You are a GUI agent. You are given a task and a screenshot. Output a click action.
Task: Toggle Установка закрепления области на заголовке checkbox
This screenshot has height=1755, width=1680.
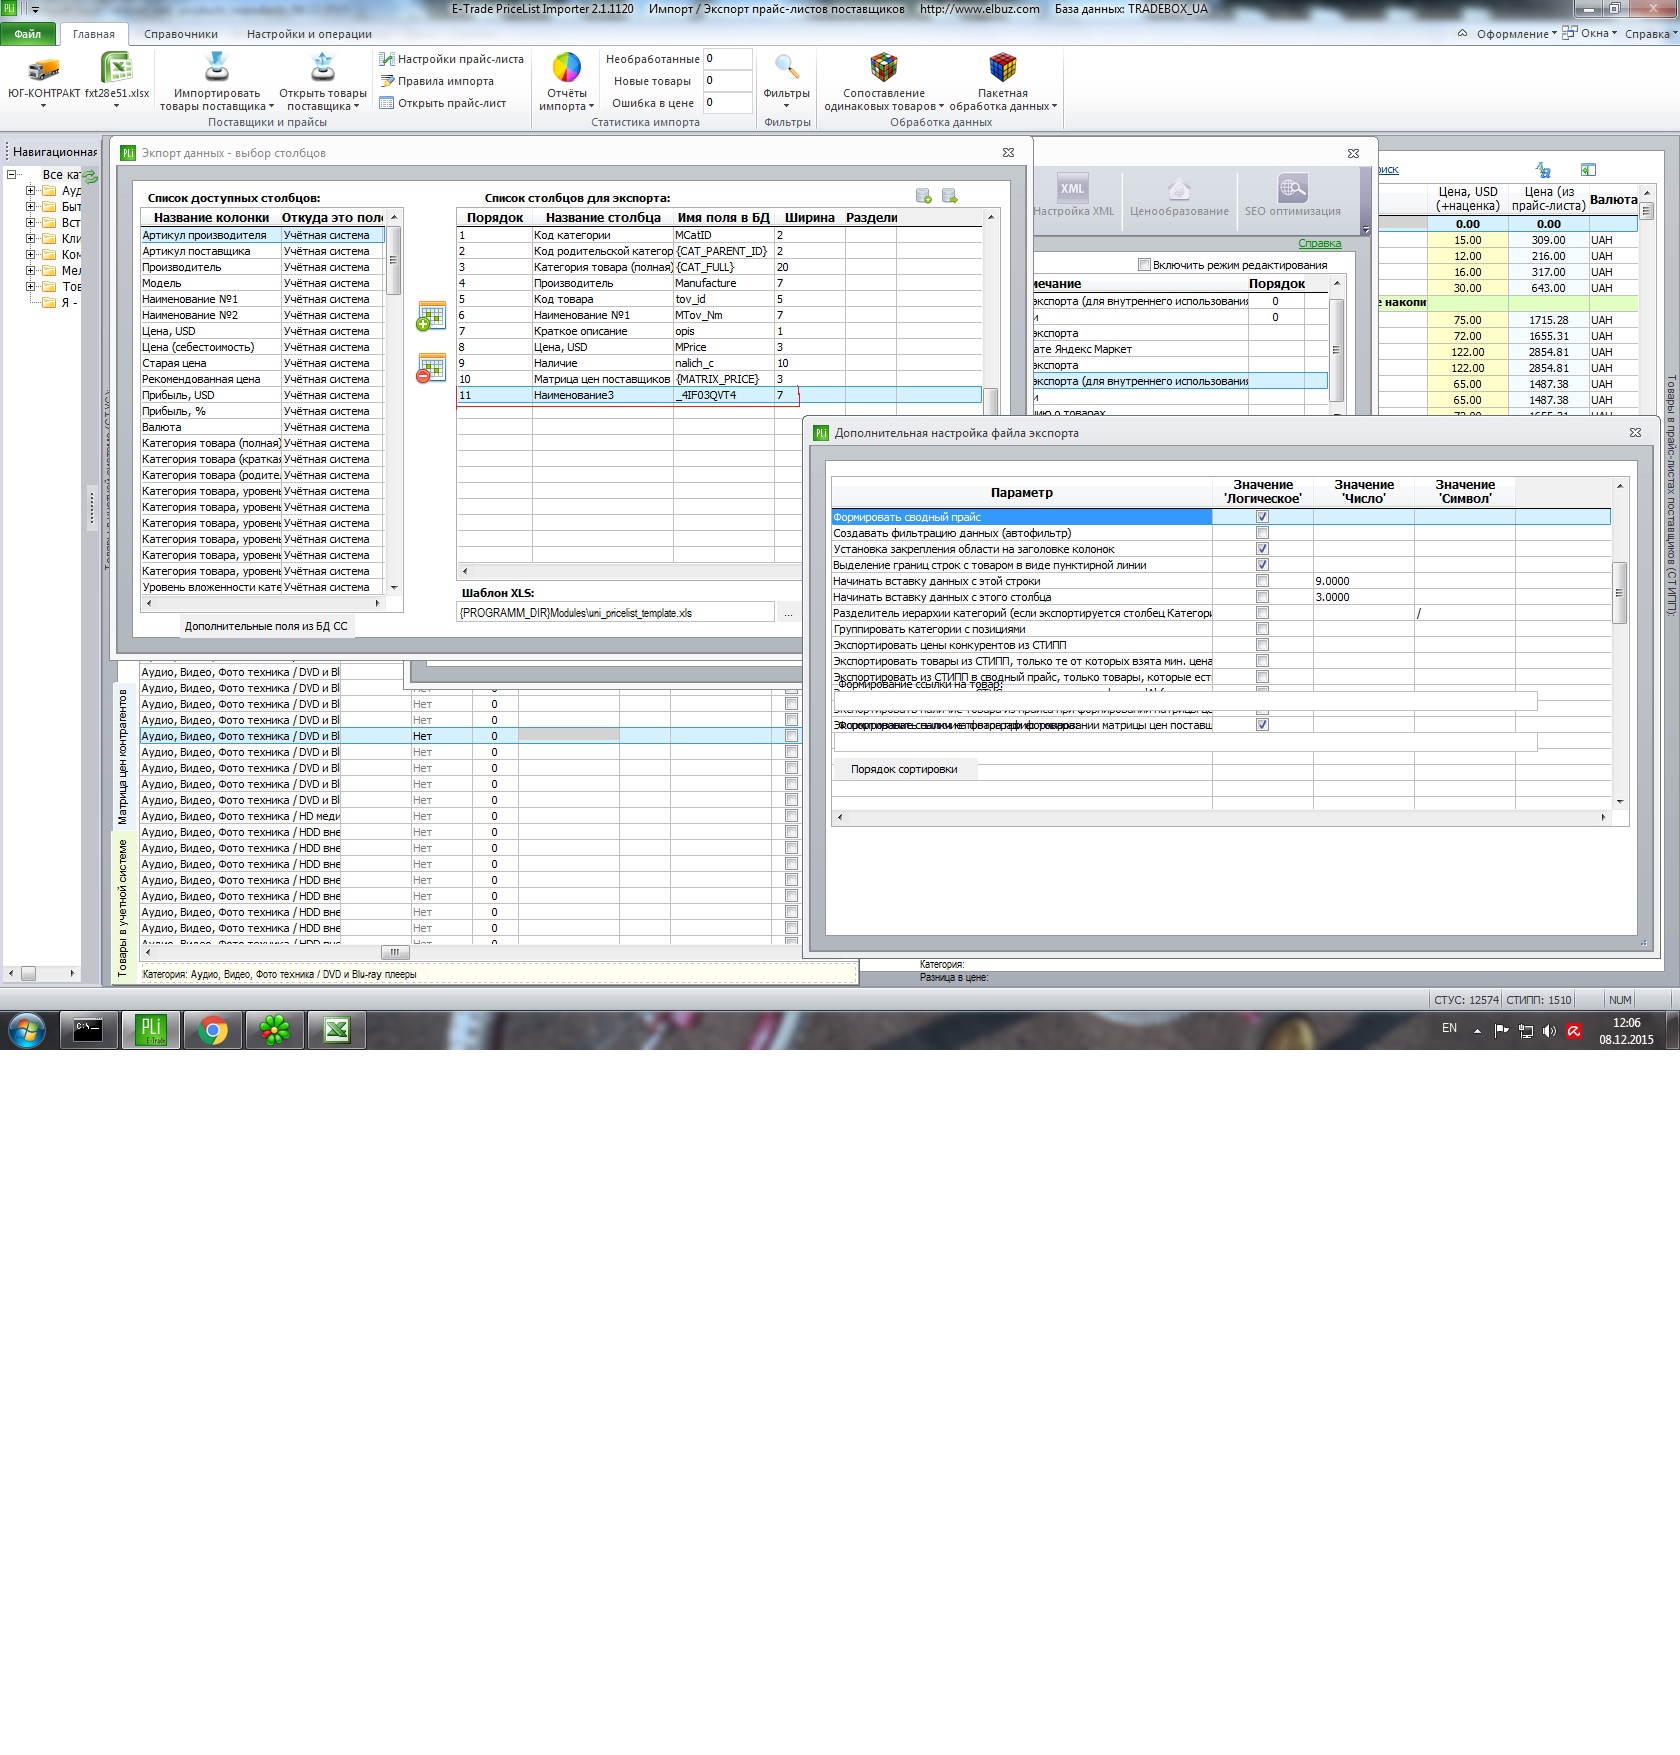coord(1262,549)
